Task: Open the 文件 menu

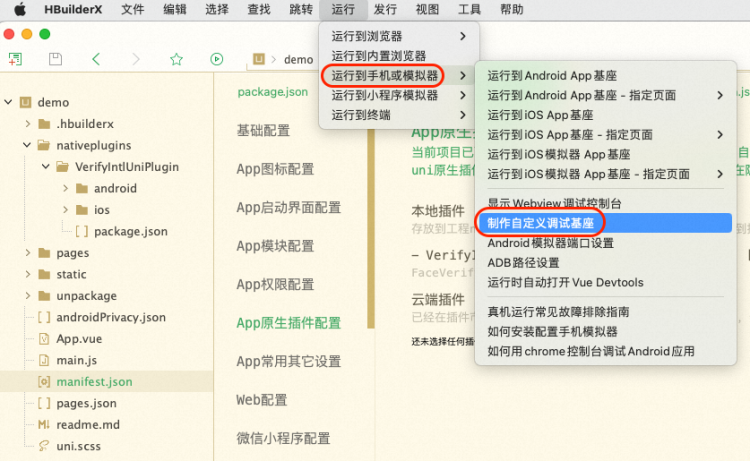Action: click(132, 9)
